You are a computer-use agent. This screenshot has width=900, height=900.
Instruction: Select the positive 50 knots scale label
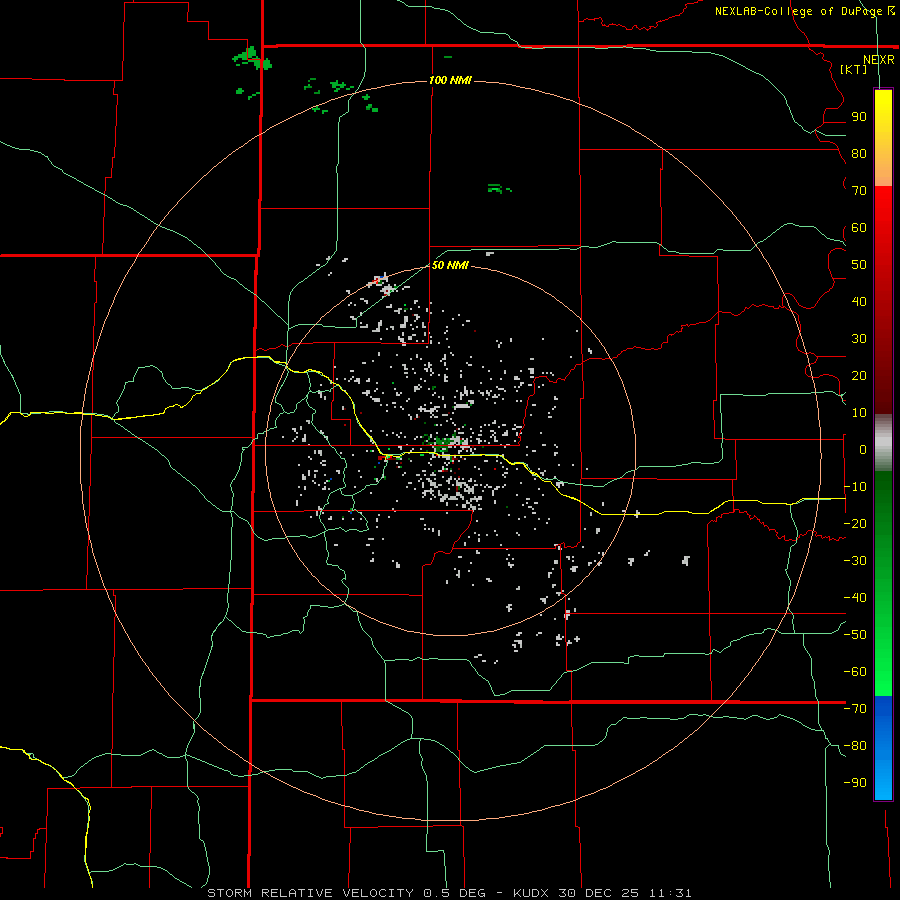coord(859,265)
